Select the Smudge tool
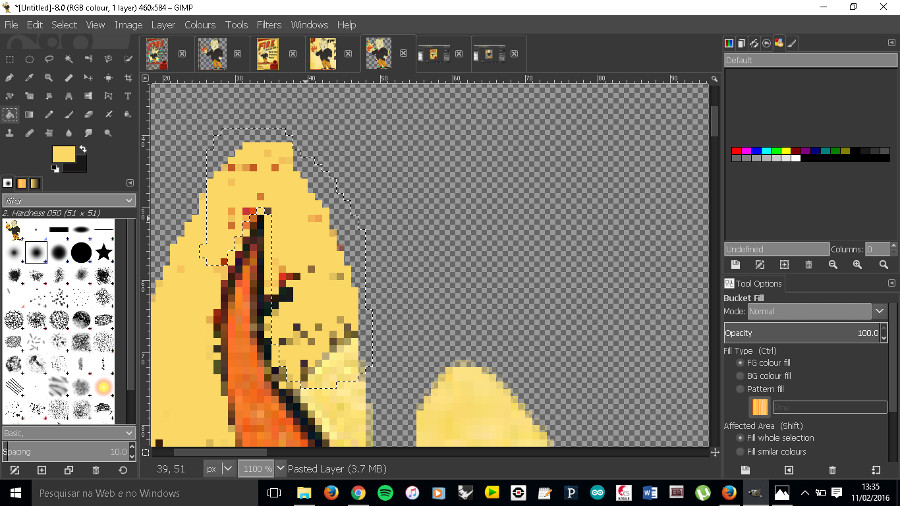This screenshot has height=506, width=900. pos(88,133)
